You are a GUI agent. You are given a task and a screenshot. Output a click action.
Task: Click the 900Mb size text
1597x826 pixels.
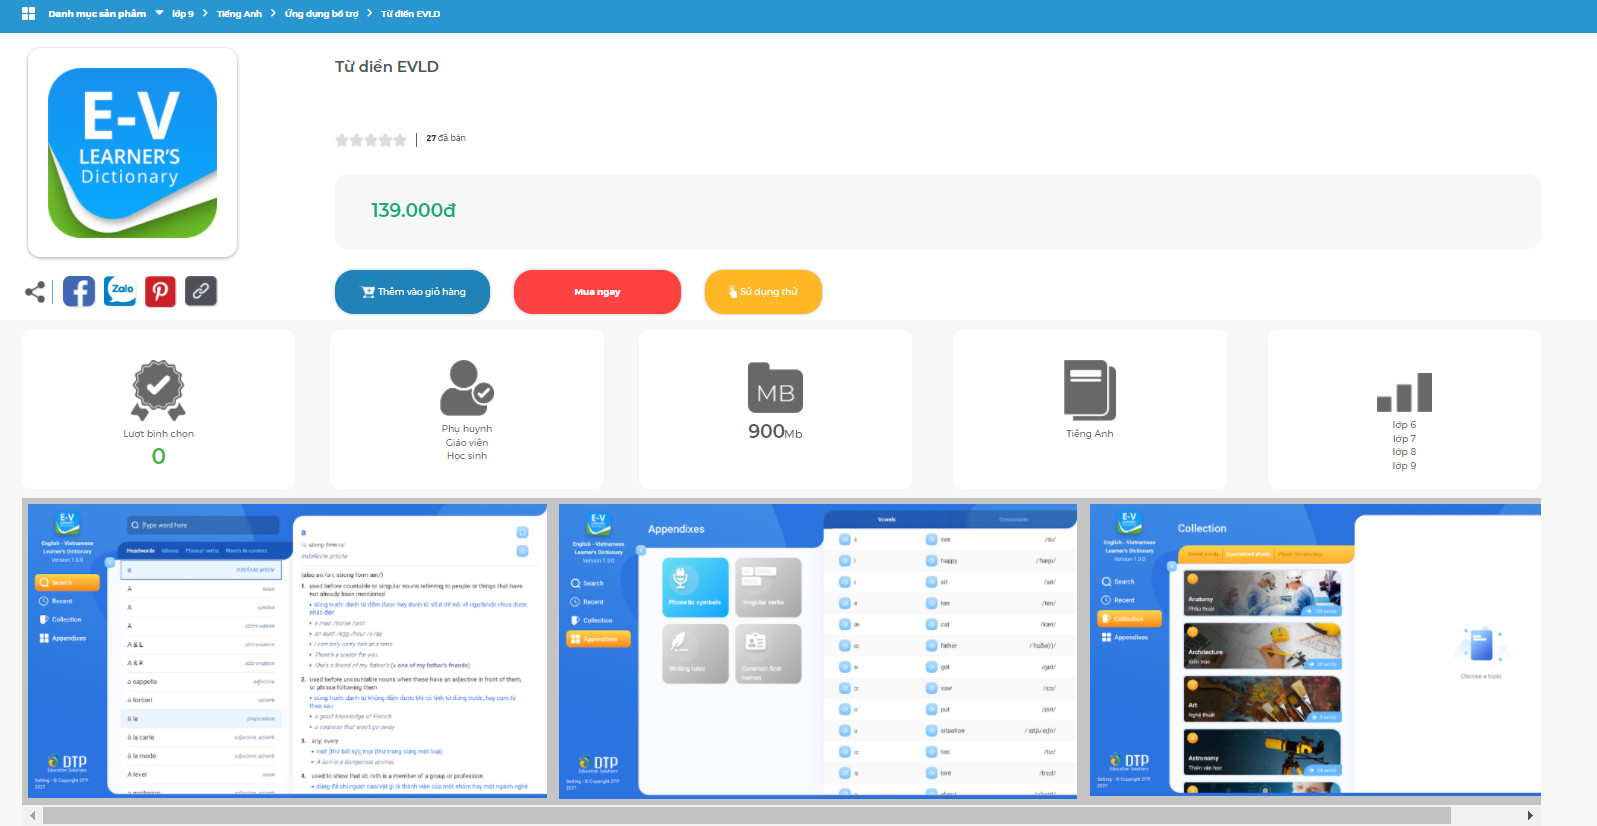point(775,431)
